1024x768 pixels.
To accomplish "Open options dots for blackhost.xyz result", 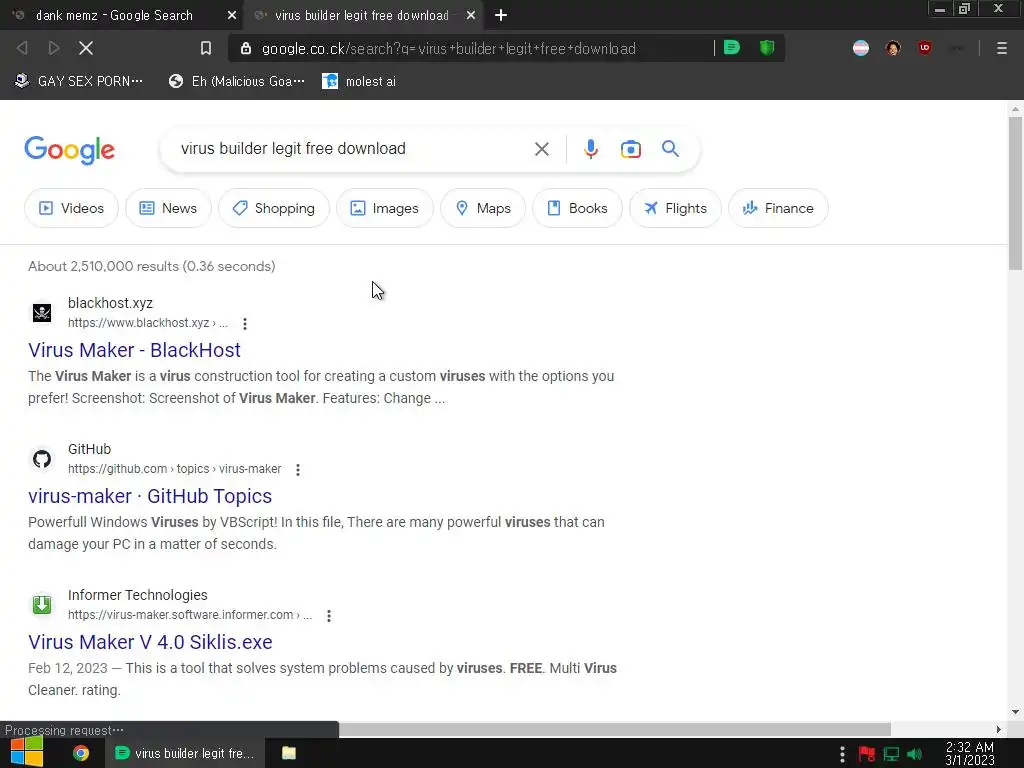I will [245, 323].
